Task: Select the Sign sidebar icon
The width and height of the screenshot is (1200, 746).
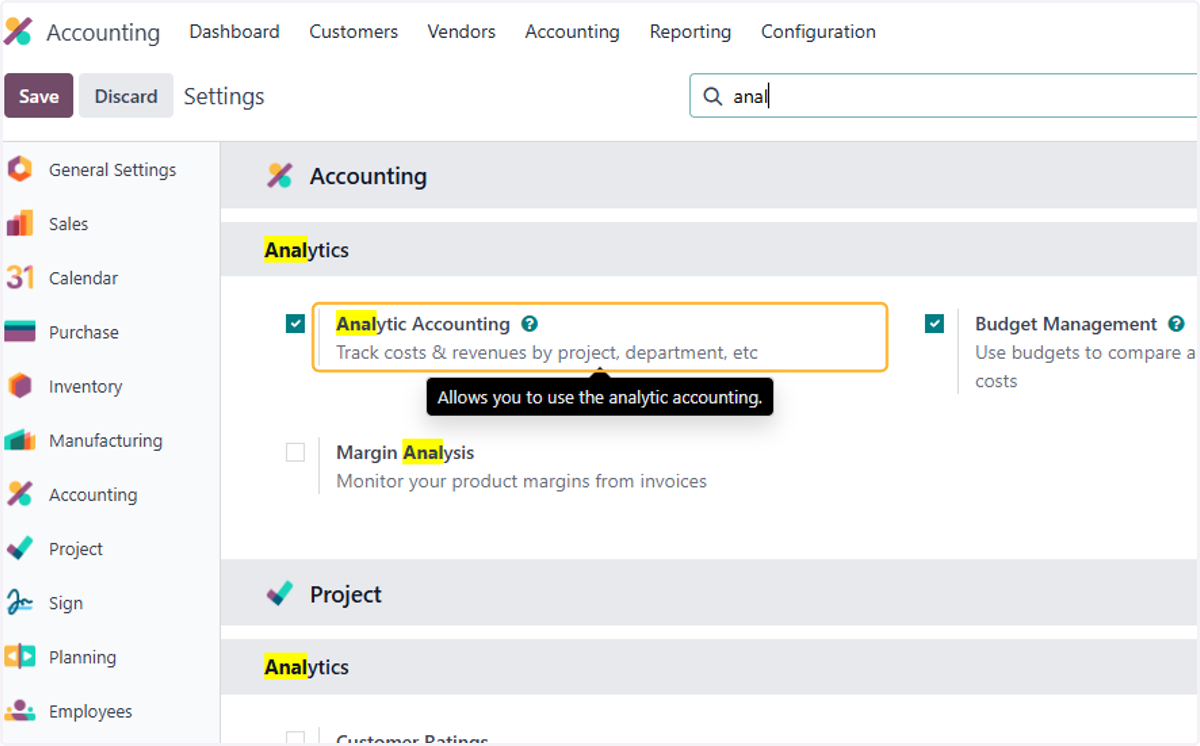Action: click(20, 602)
